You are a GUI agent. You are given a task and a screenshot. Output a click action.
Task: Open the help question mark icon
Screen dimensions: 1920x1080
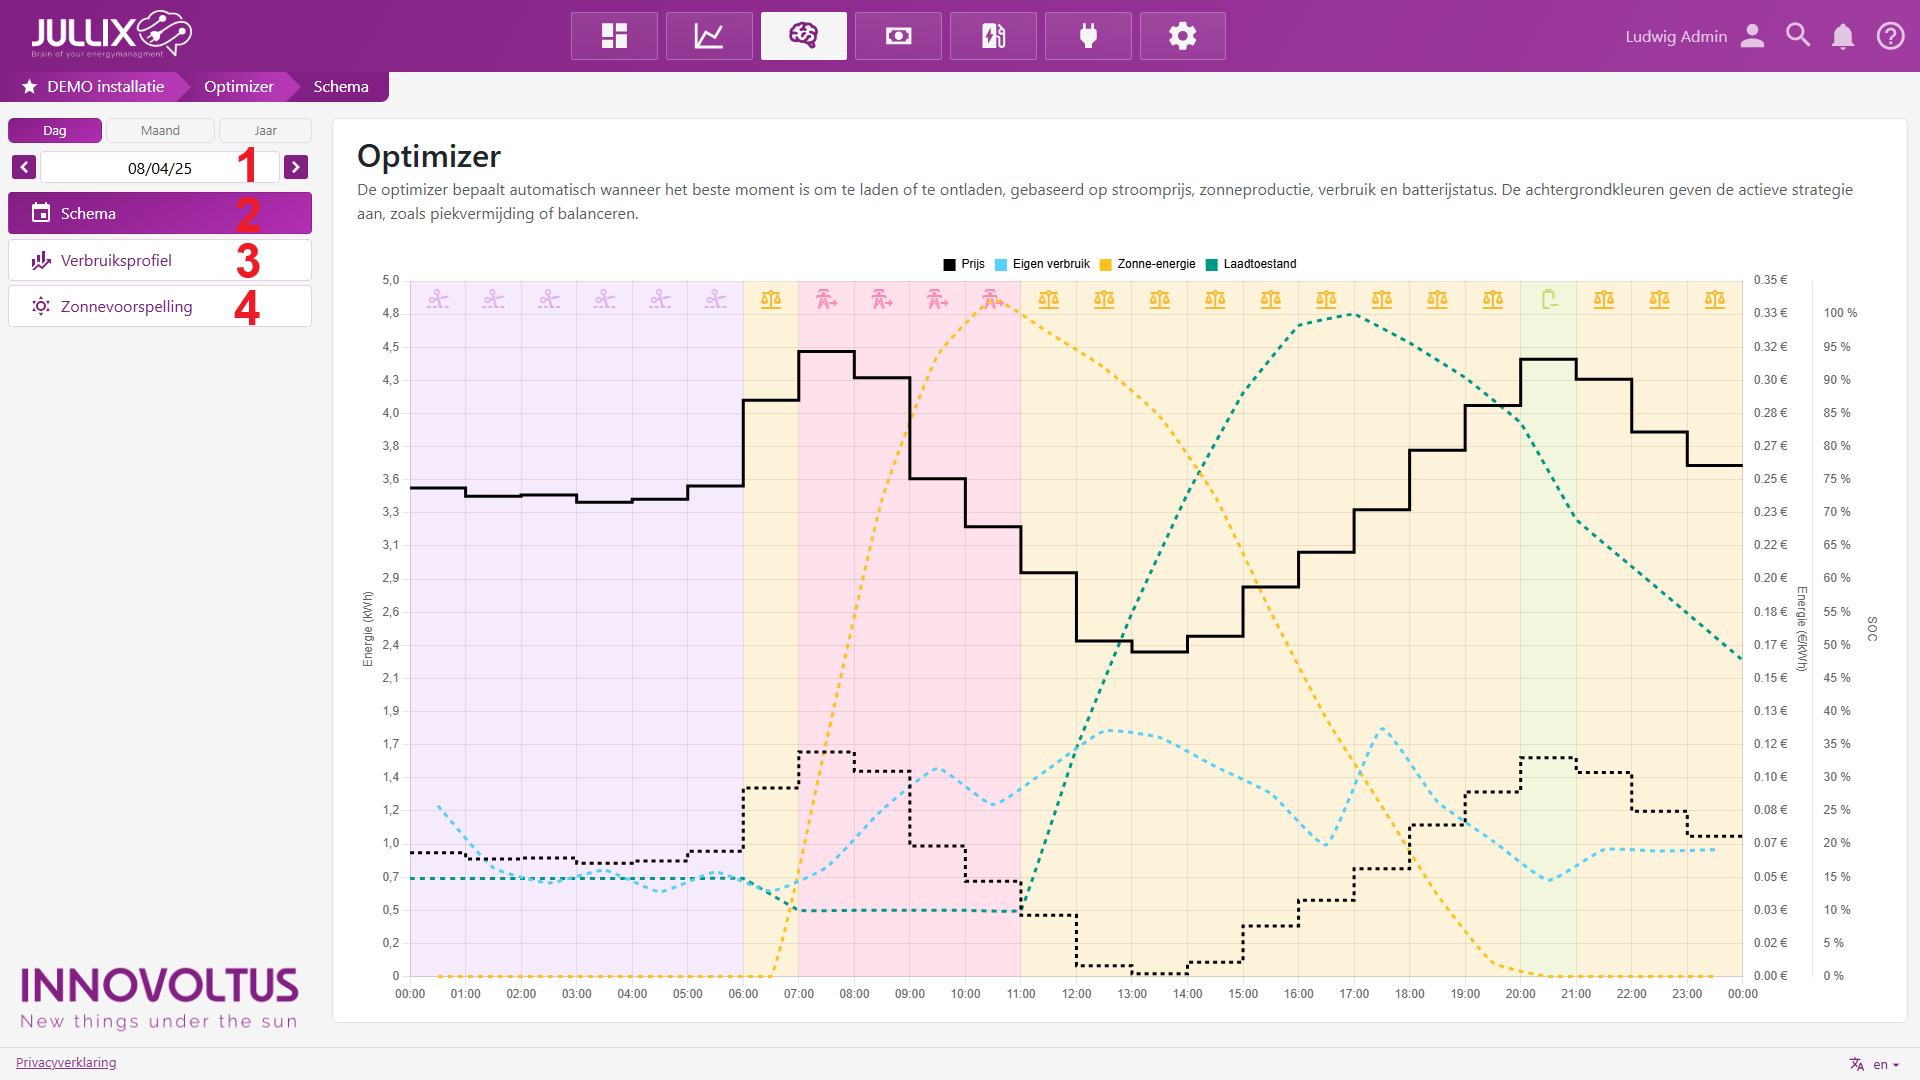1890,36
